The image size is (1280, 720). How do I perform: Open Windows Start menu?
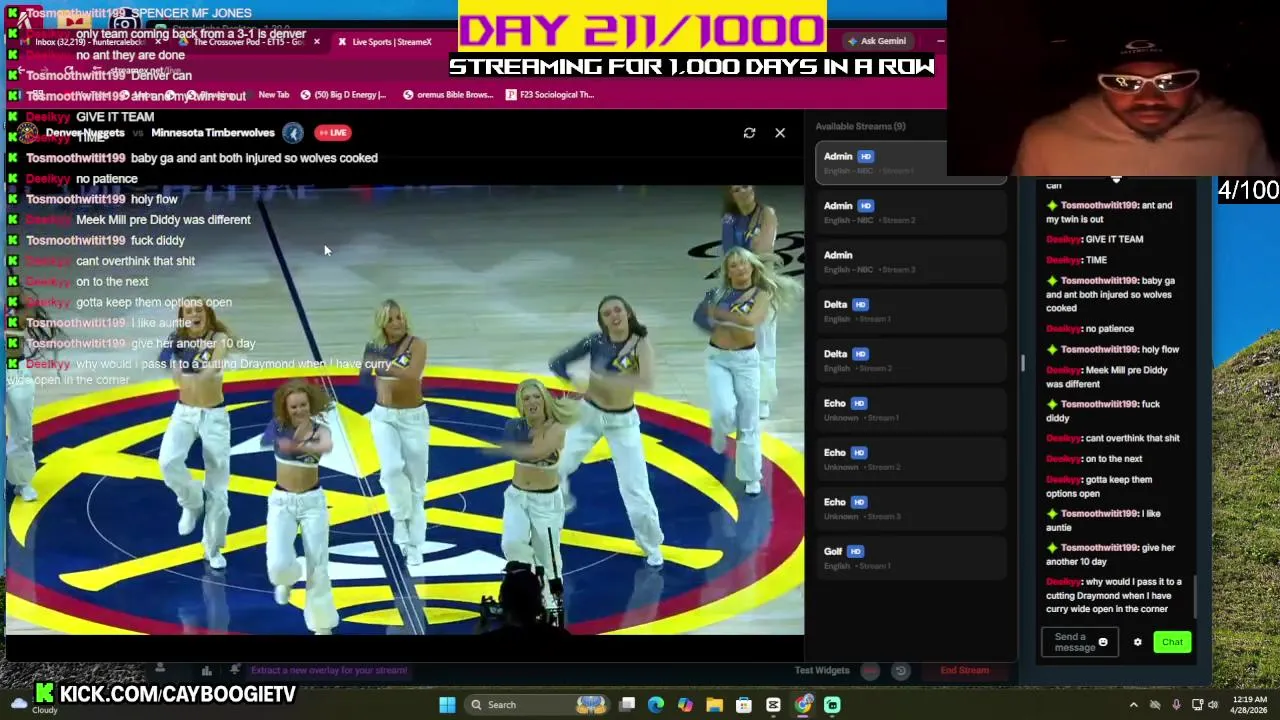point(447,705)
